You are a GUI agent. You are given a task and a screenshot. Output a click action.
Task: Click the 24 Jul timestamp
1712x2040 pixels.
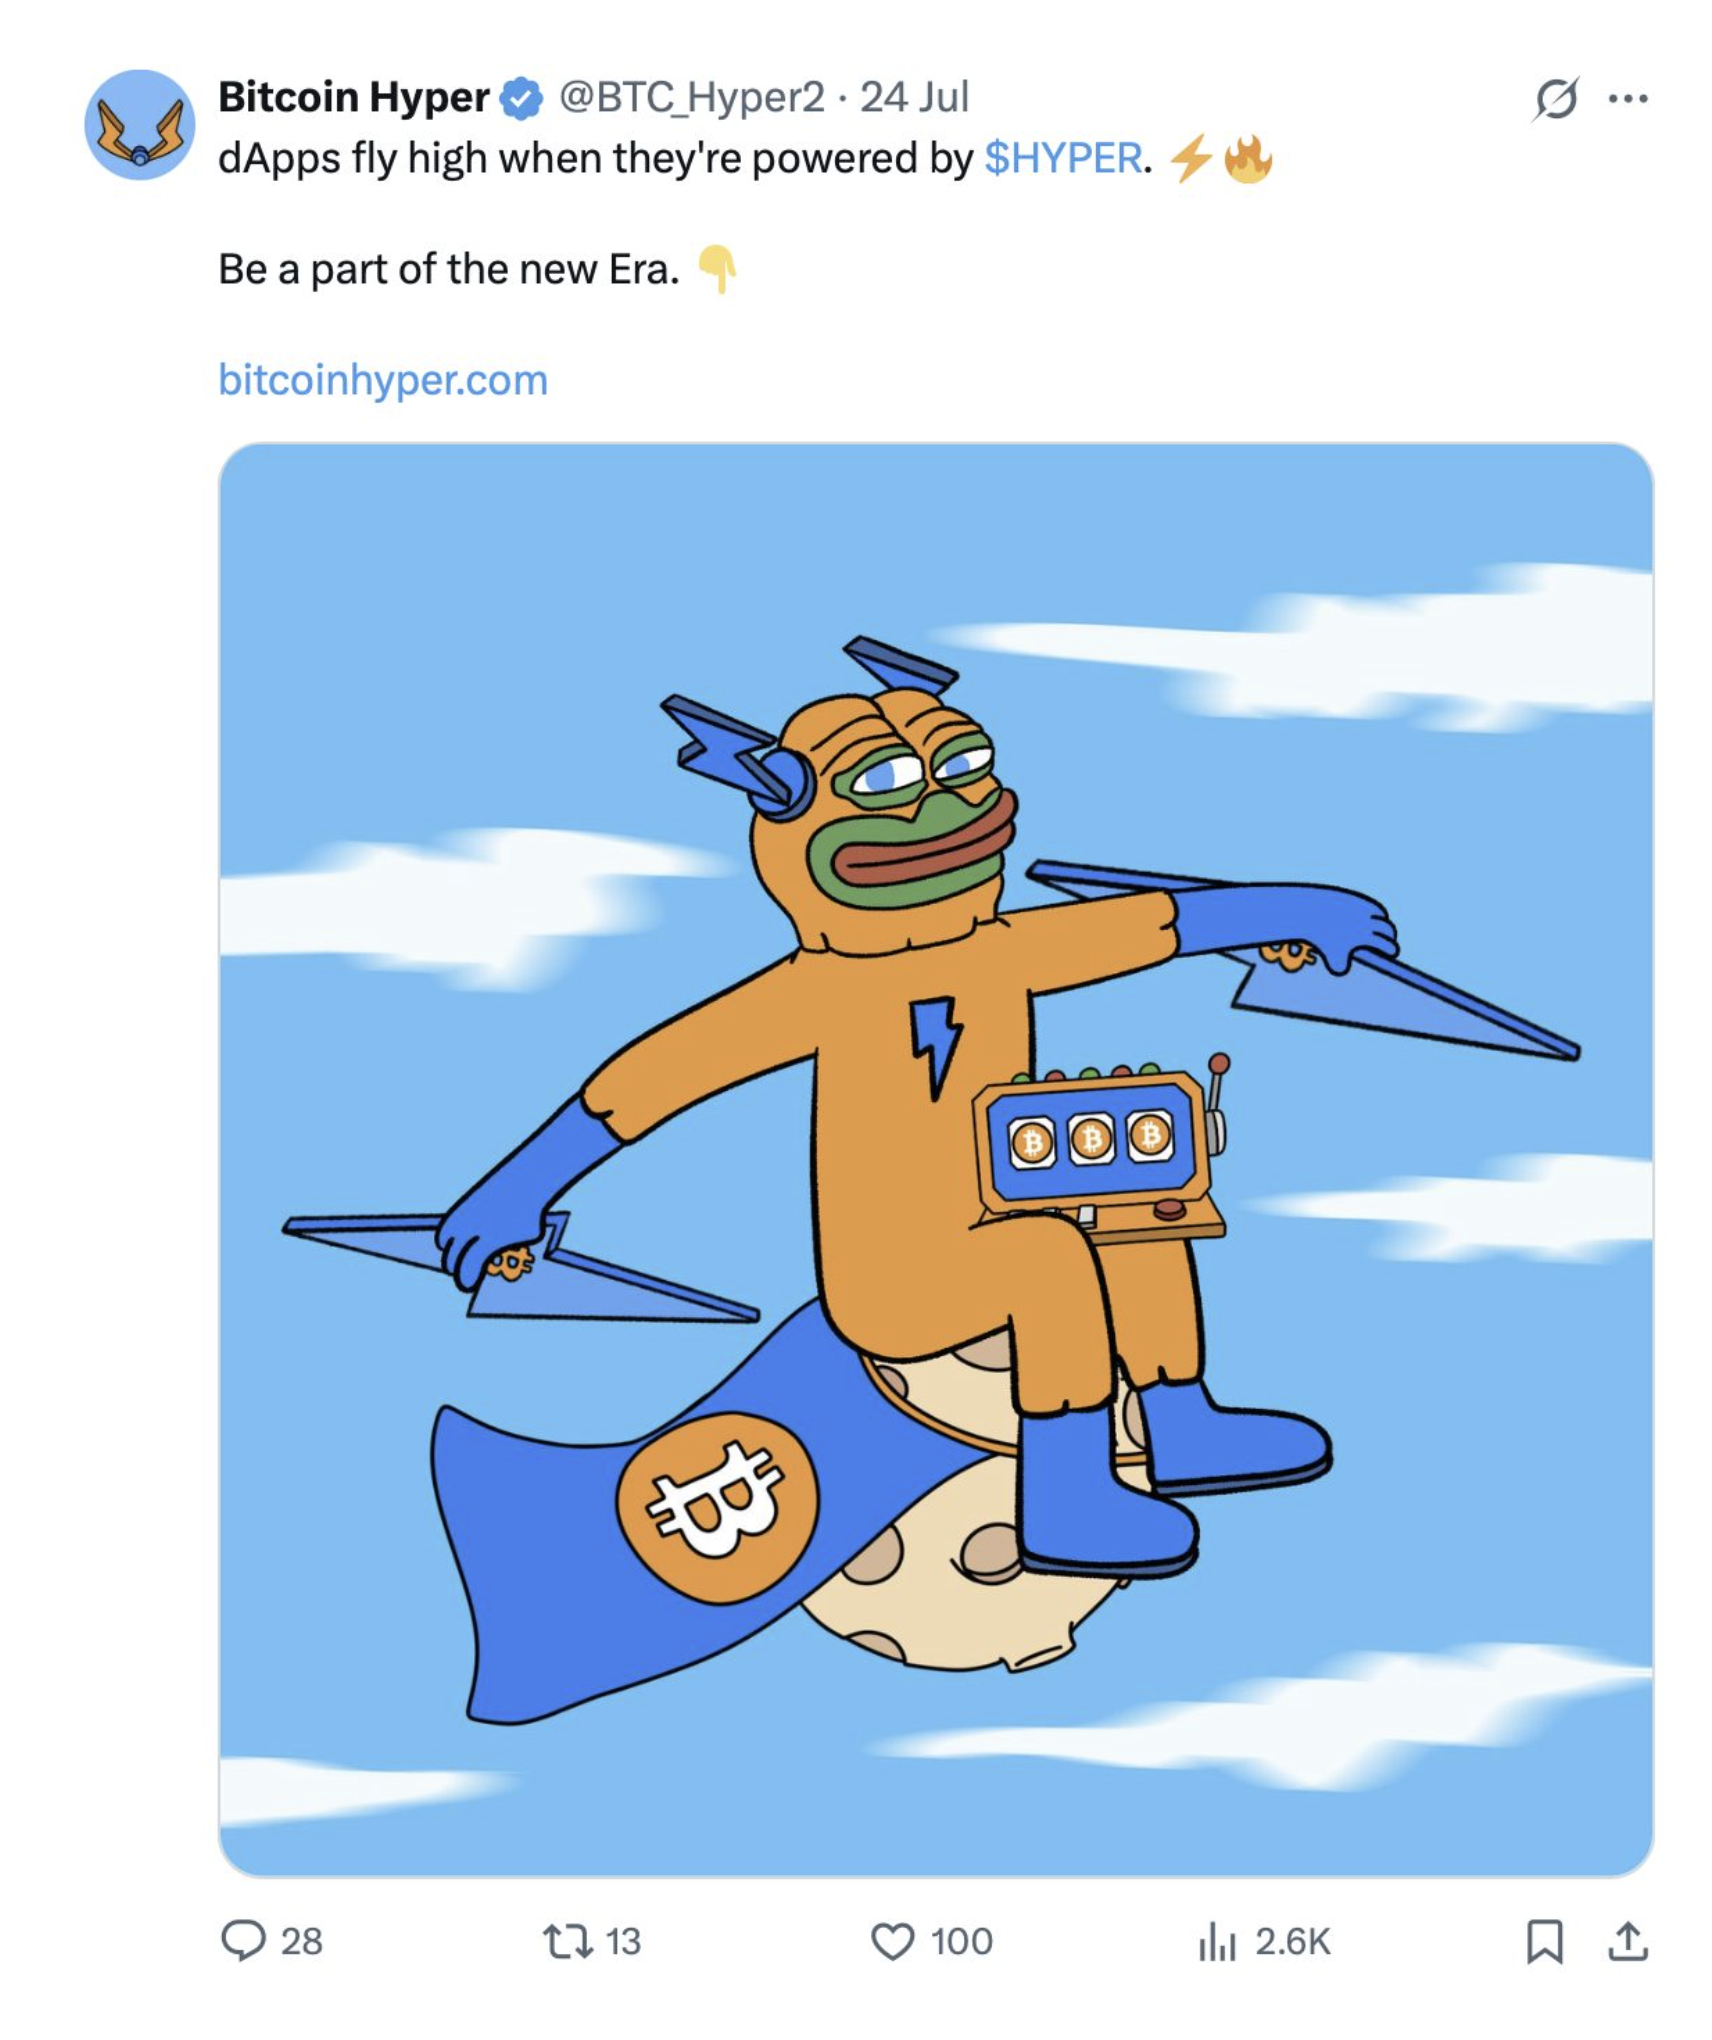pos(914,97)
